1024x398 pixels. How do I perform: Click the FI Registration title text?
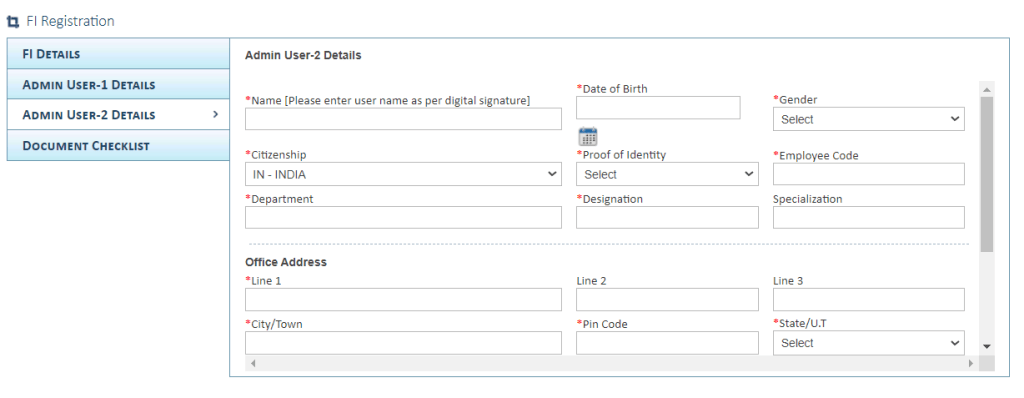(71, 21)
